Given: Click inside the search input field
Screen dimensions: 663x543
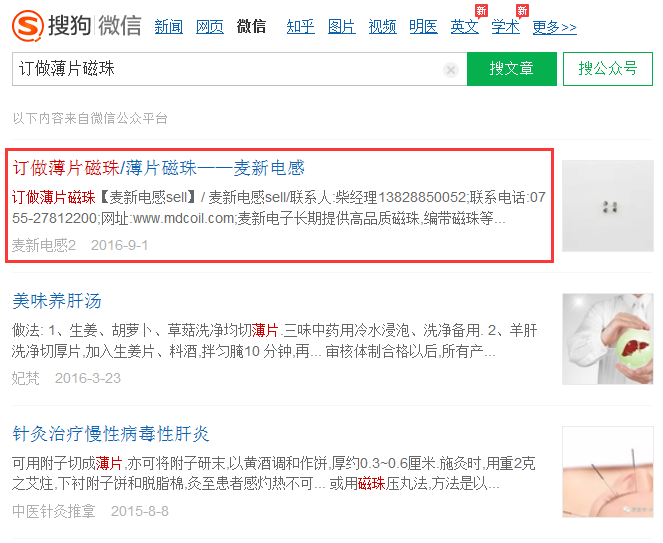Looking at the screenshot, I should (x=228, y=69).
